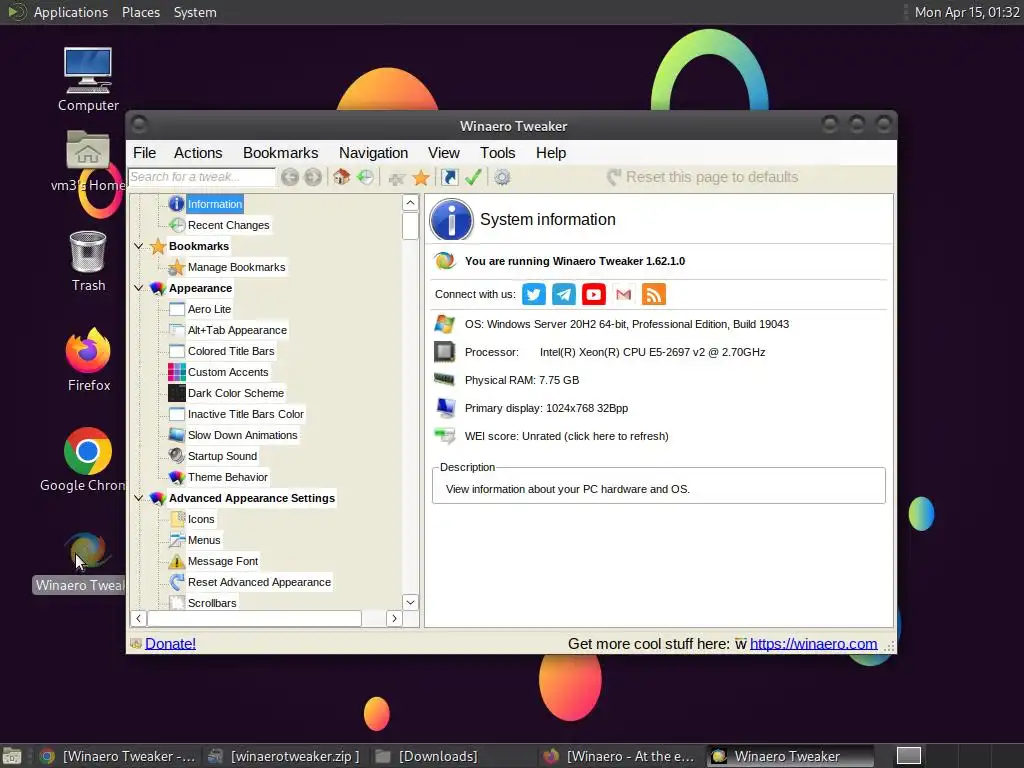Click Reset this page to defaults
This screenshot has height=768, width=1024.
[703, 177]
